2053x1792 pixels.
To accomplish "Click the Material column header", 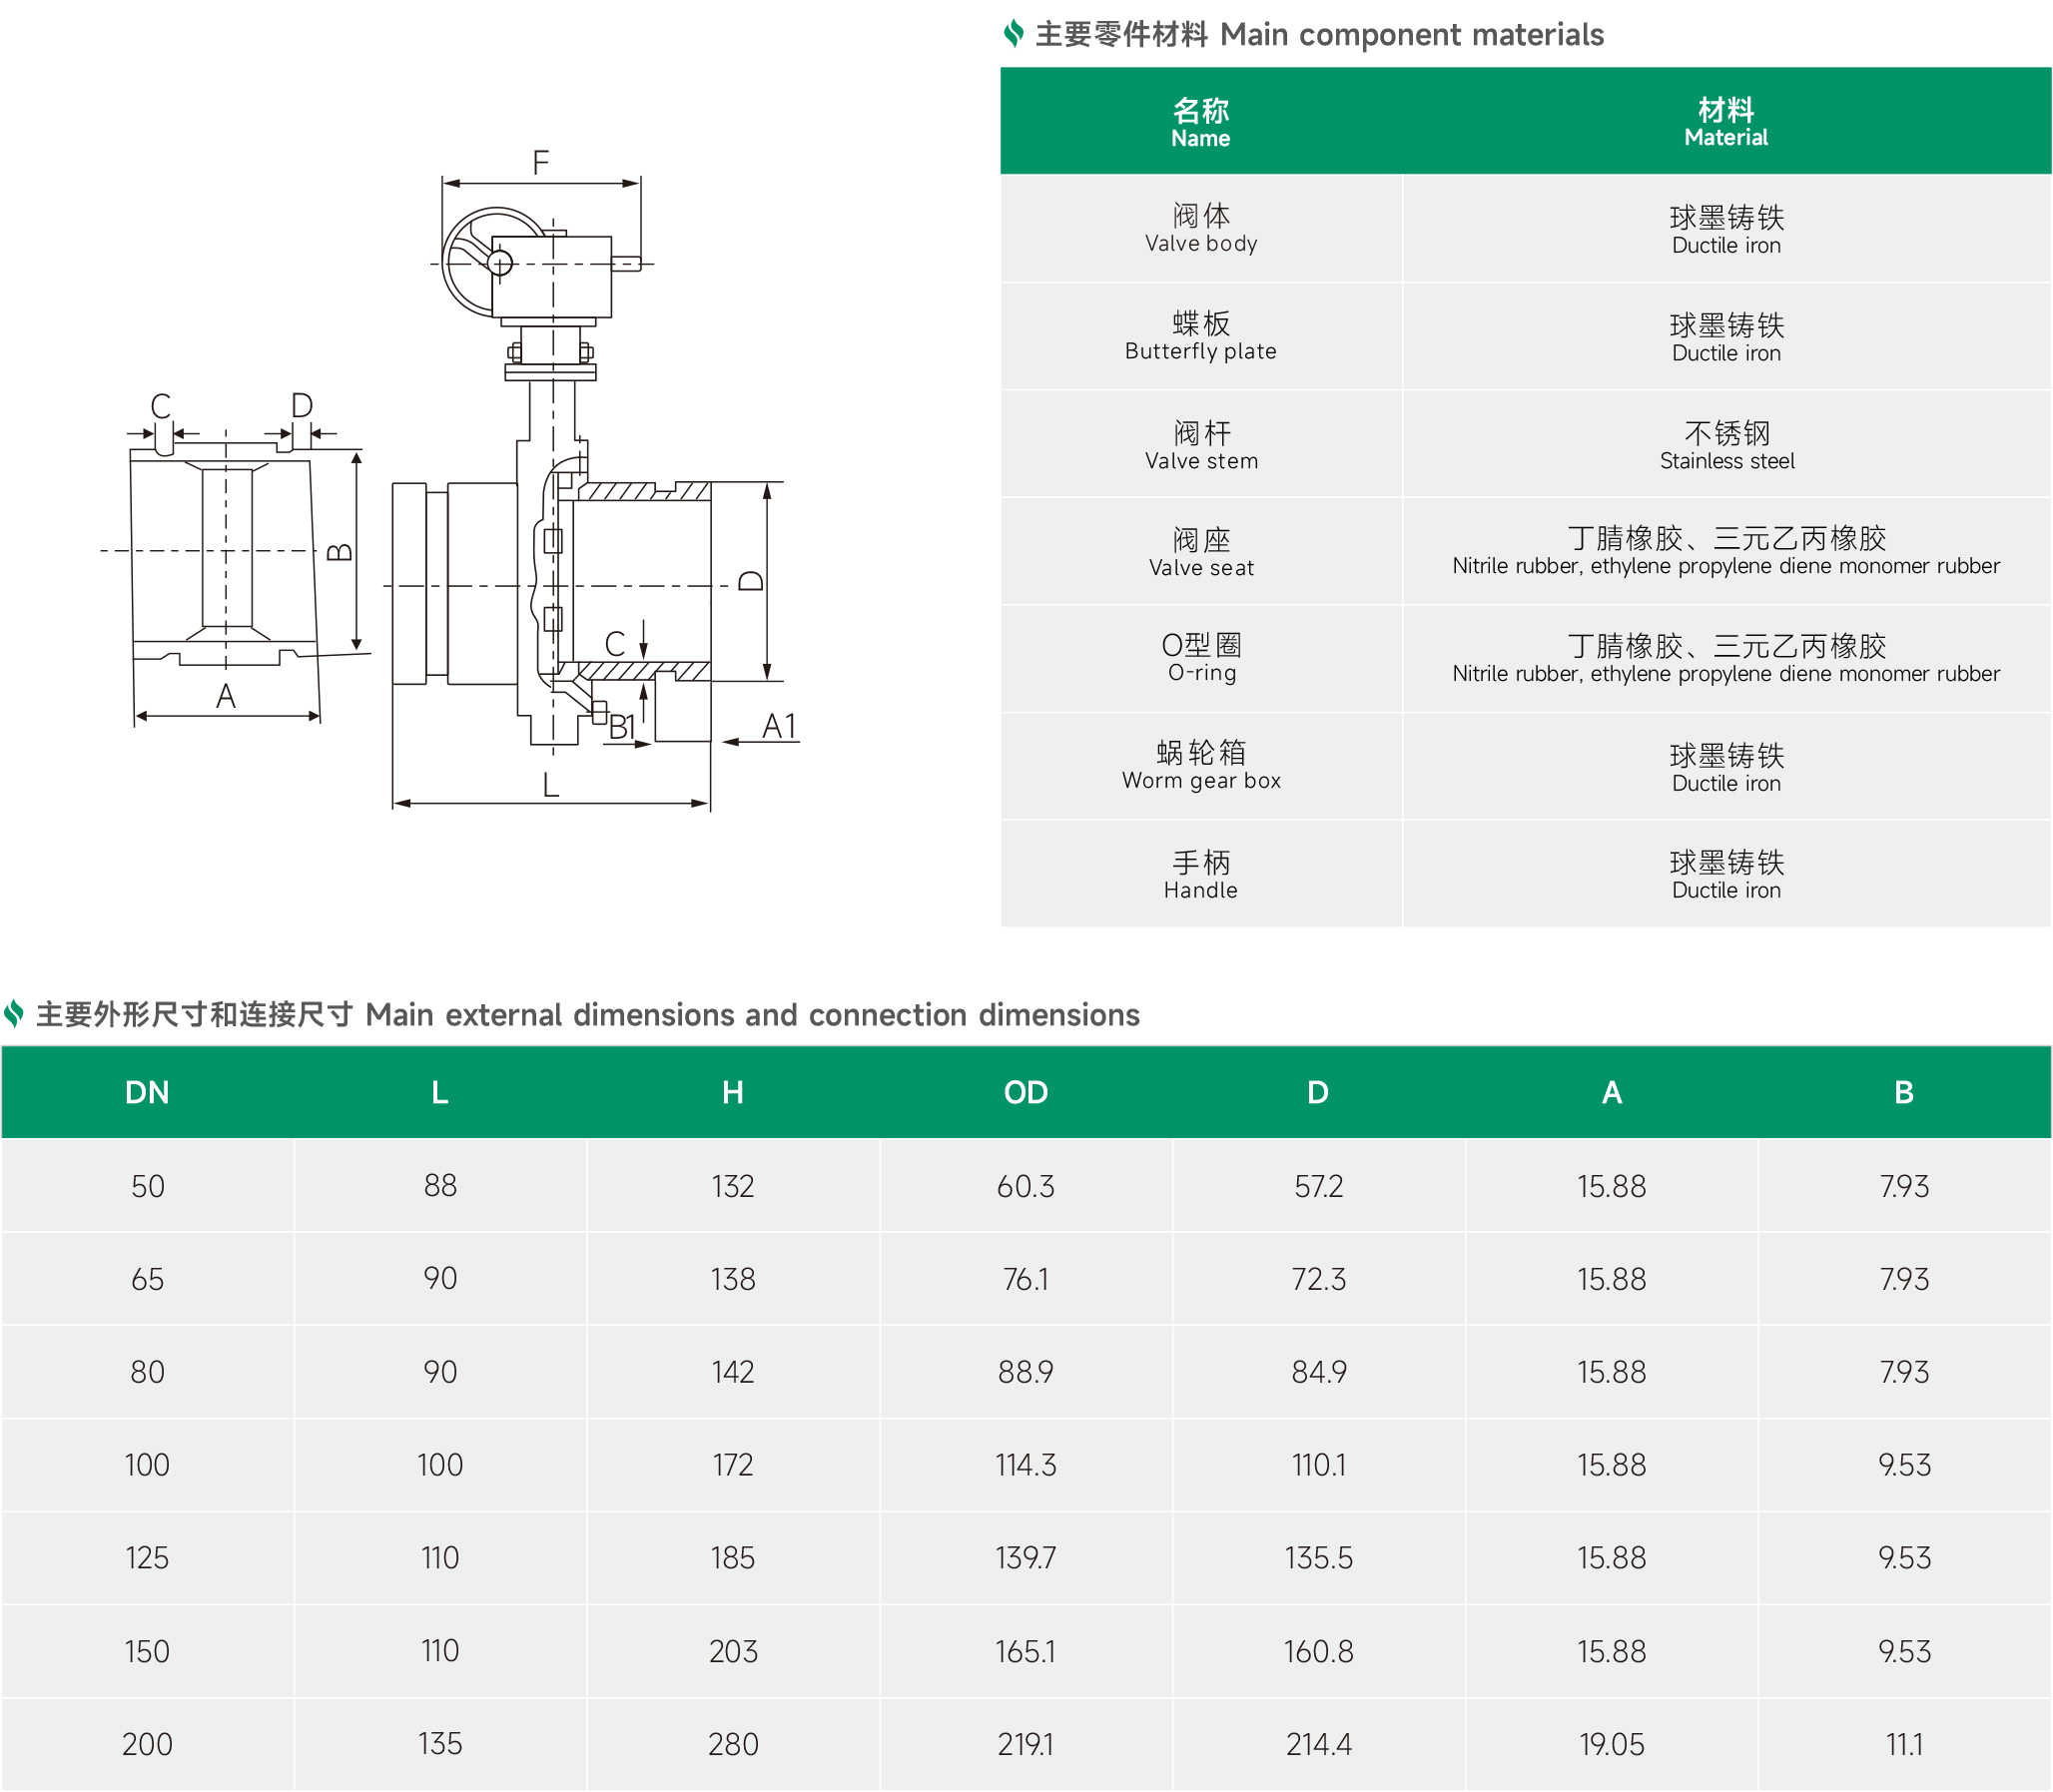I will tap(1725, 122).
